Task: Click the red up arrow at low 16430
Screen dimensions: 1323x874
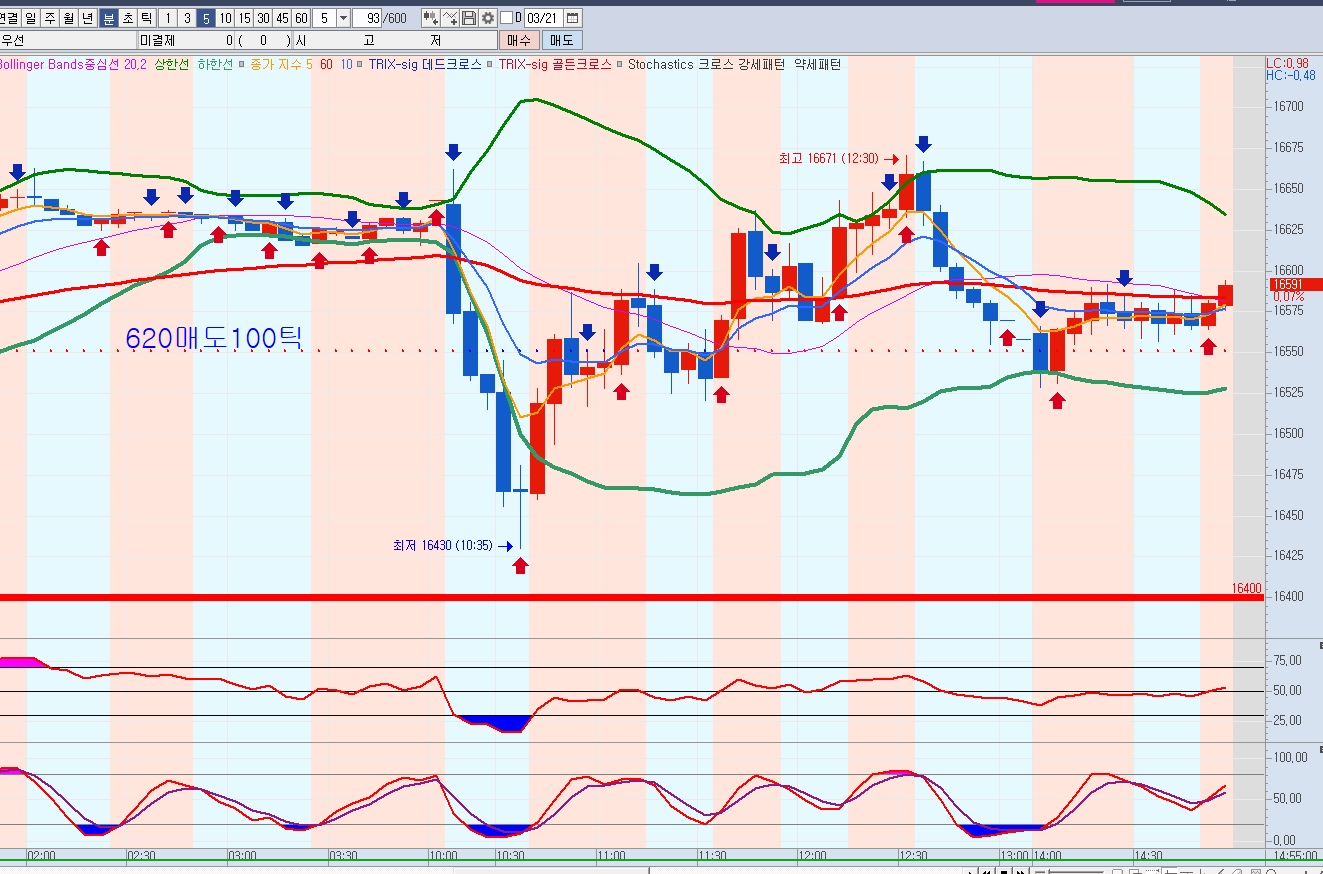Action: (x=520, y=565)
